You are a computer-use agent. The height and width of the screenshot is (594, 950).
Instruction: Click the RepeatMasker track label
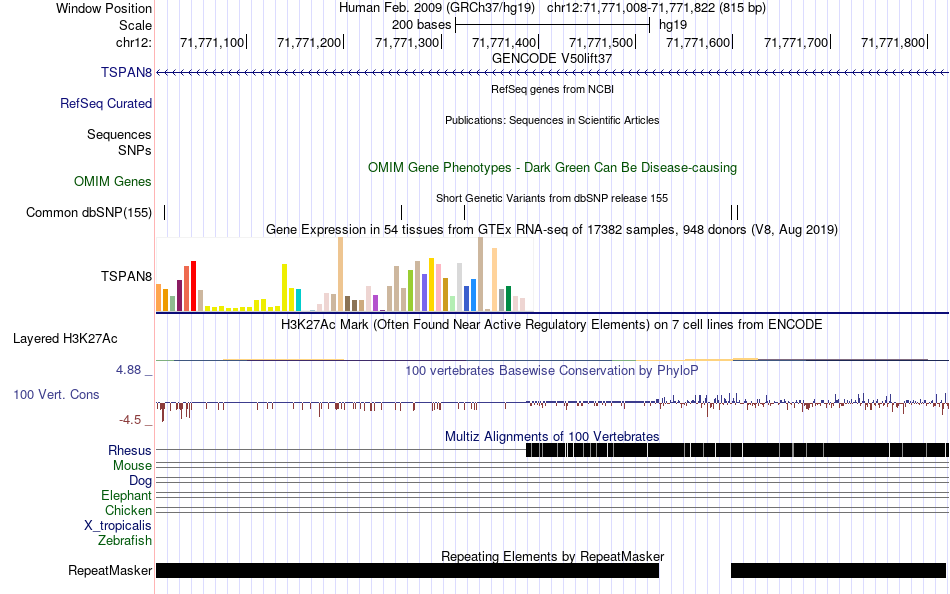click(x=110, y=570)
